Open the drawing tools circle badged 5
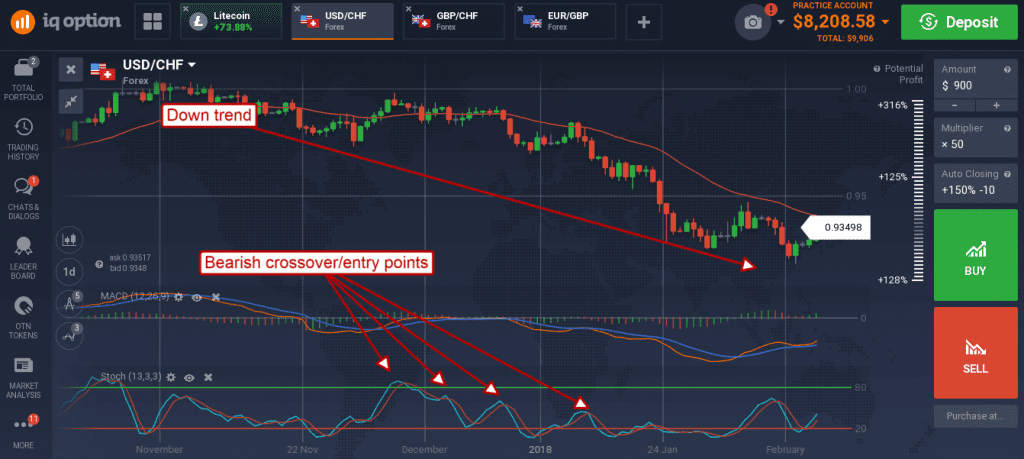 68,303
